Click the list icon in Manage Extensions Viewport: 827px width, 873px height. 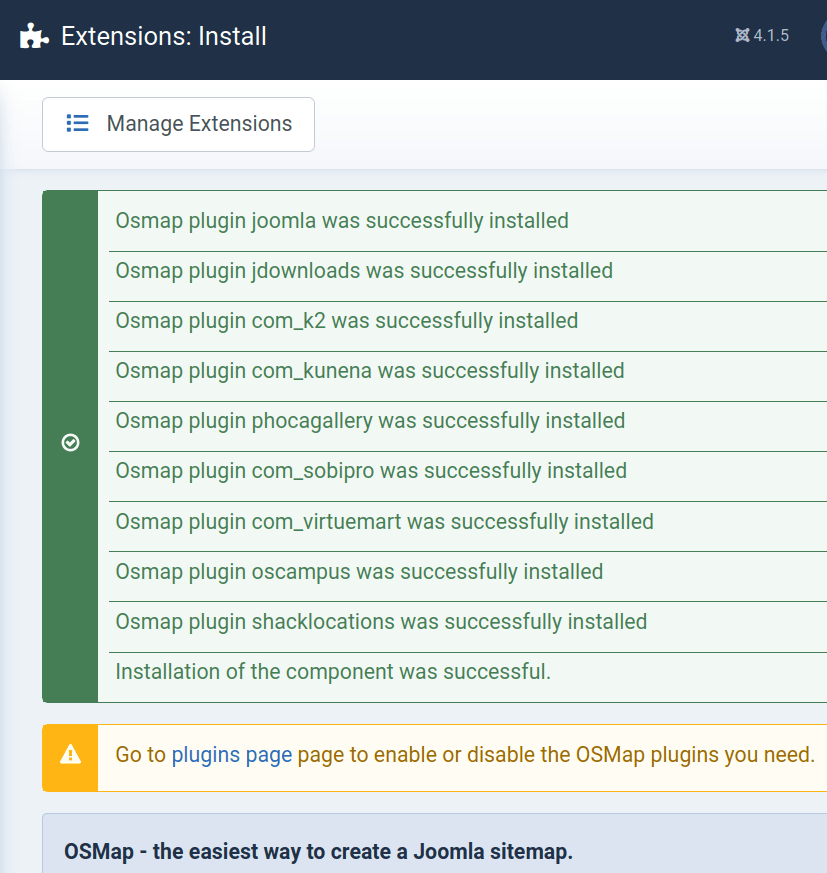(77, 123)
